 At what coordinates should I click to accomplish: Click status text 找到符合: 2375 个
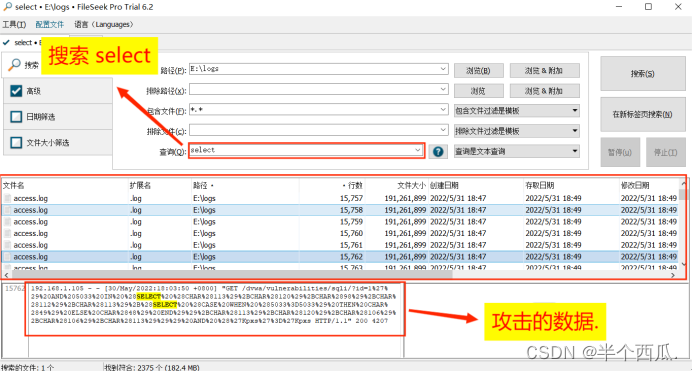(152, 367)
